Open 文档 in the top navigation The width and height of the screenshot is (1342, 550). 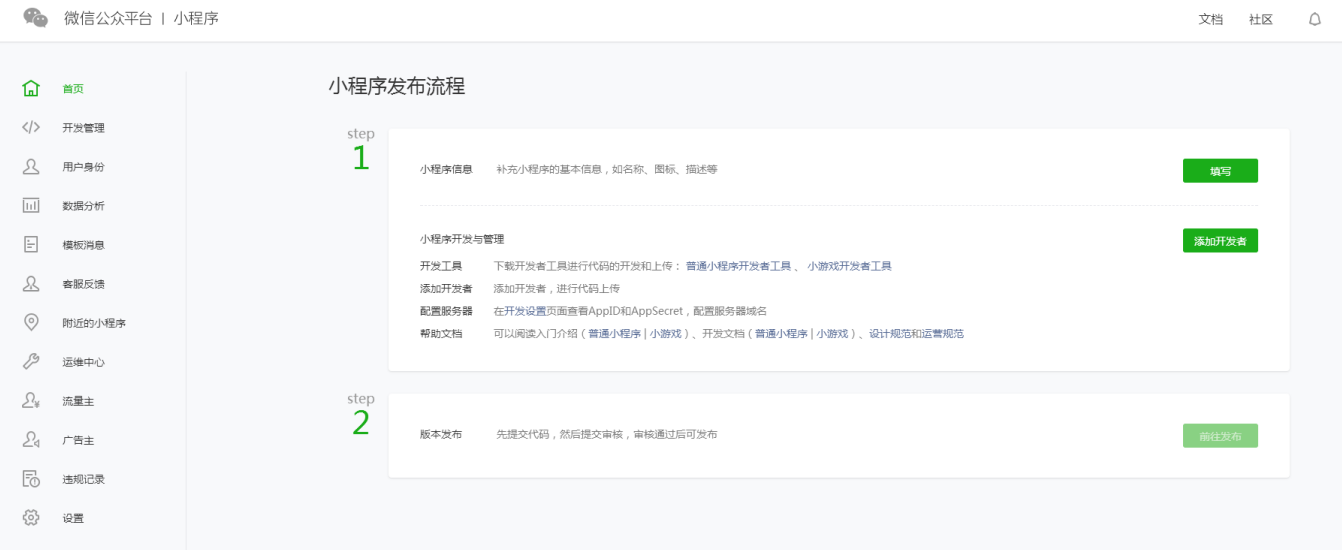click(x=1211, y=19)
